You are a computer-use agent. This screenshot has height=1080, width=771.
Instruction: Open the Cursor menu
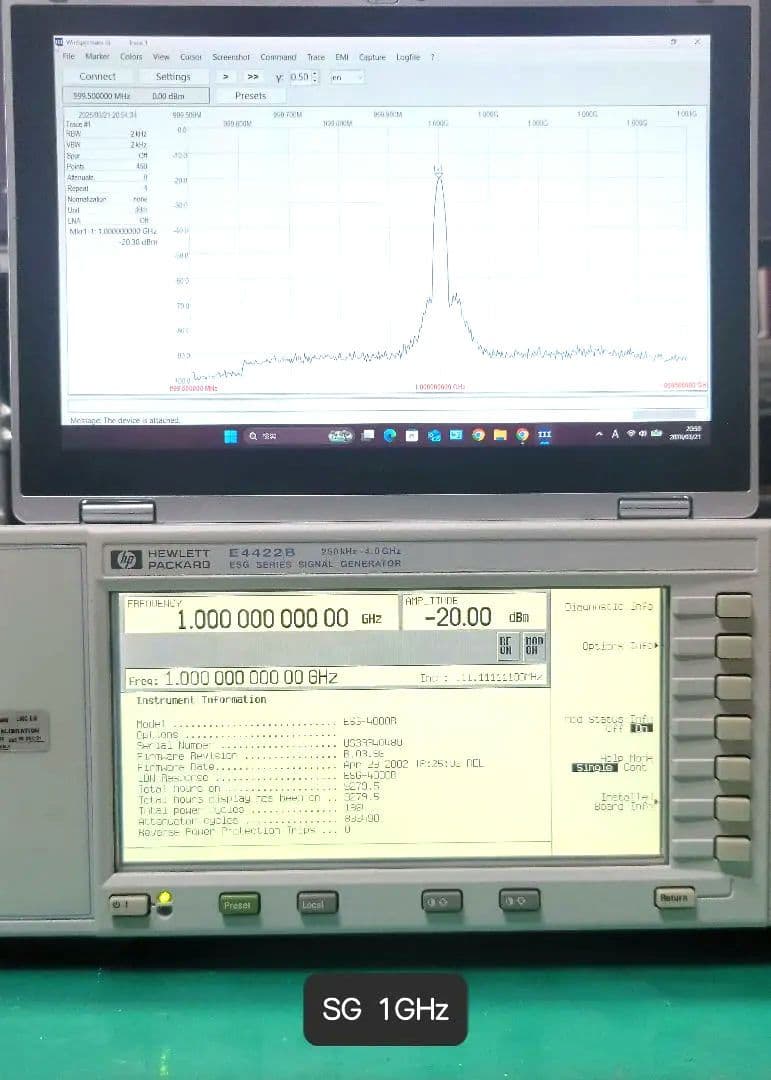tap(191, 57)
